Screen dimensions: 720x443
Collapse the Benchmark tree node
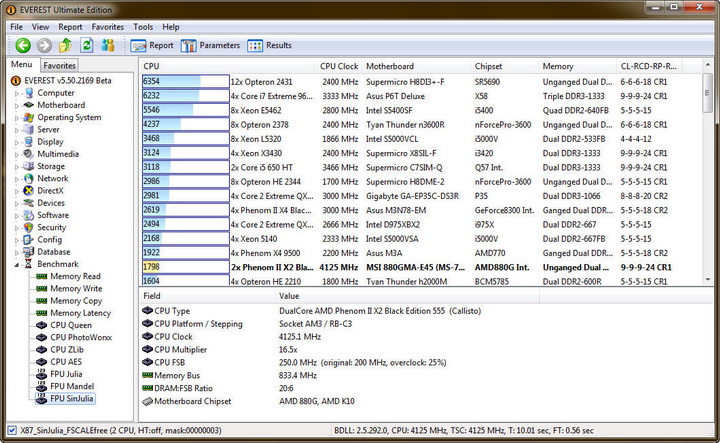[x=17, y=264]
